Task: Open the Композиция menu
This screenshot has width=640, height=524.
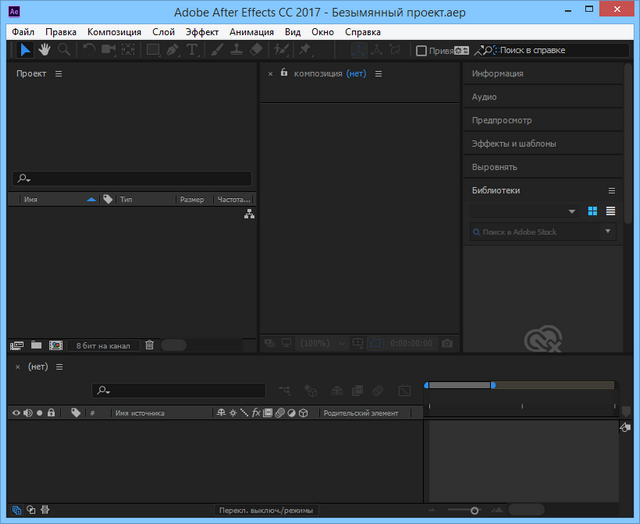Action: (114, 32)
